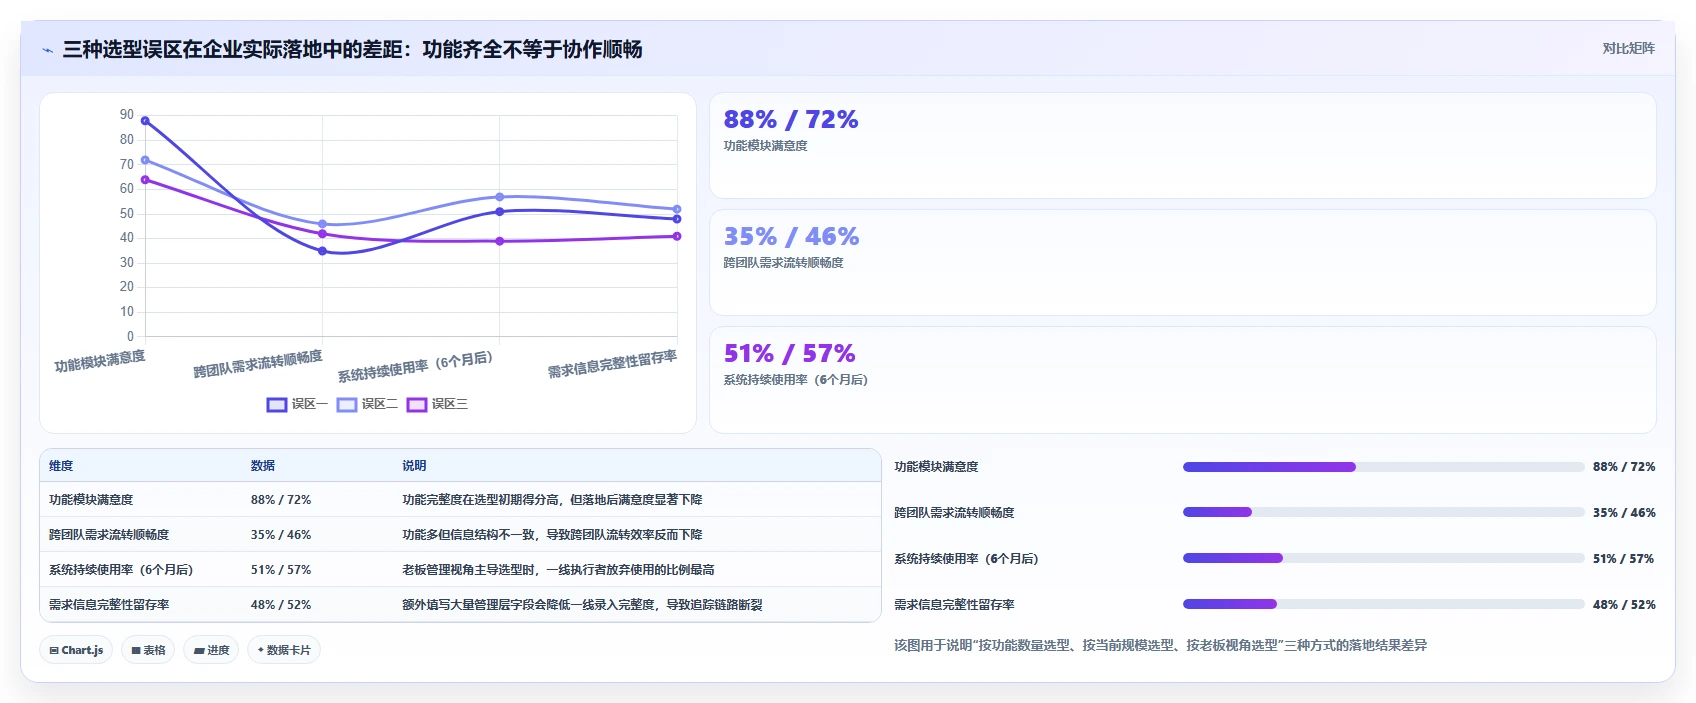Click table cell 系统持续使用率（6个月后）
The image size is (1696, 703).
pos(121,570)
